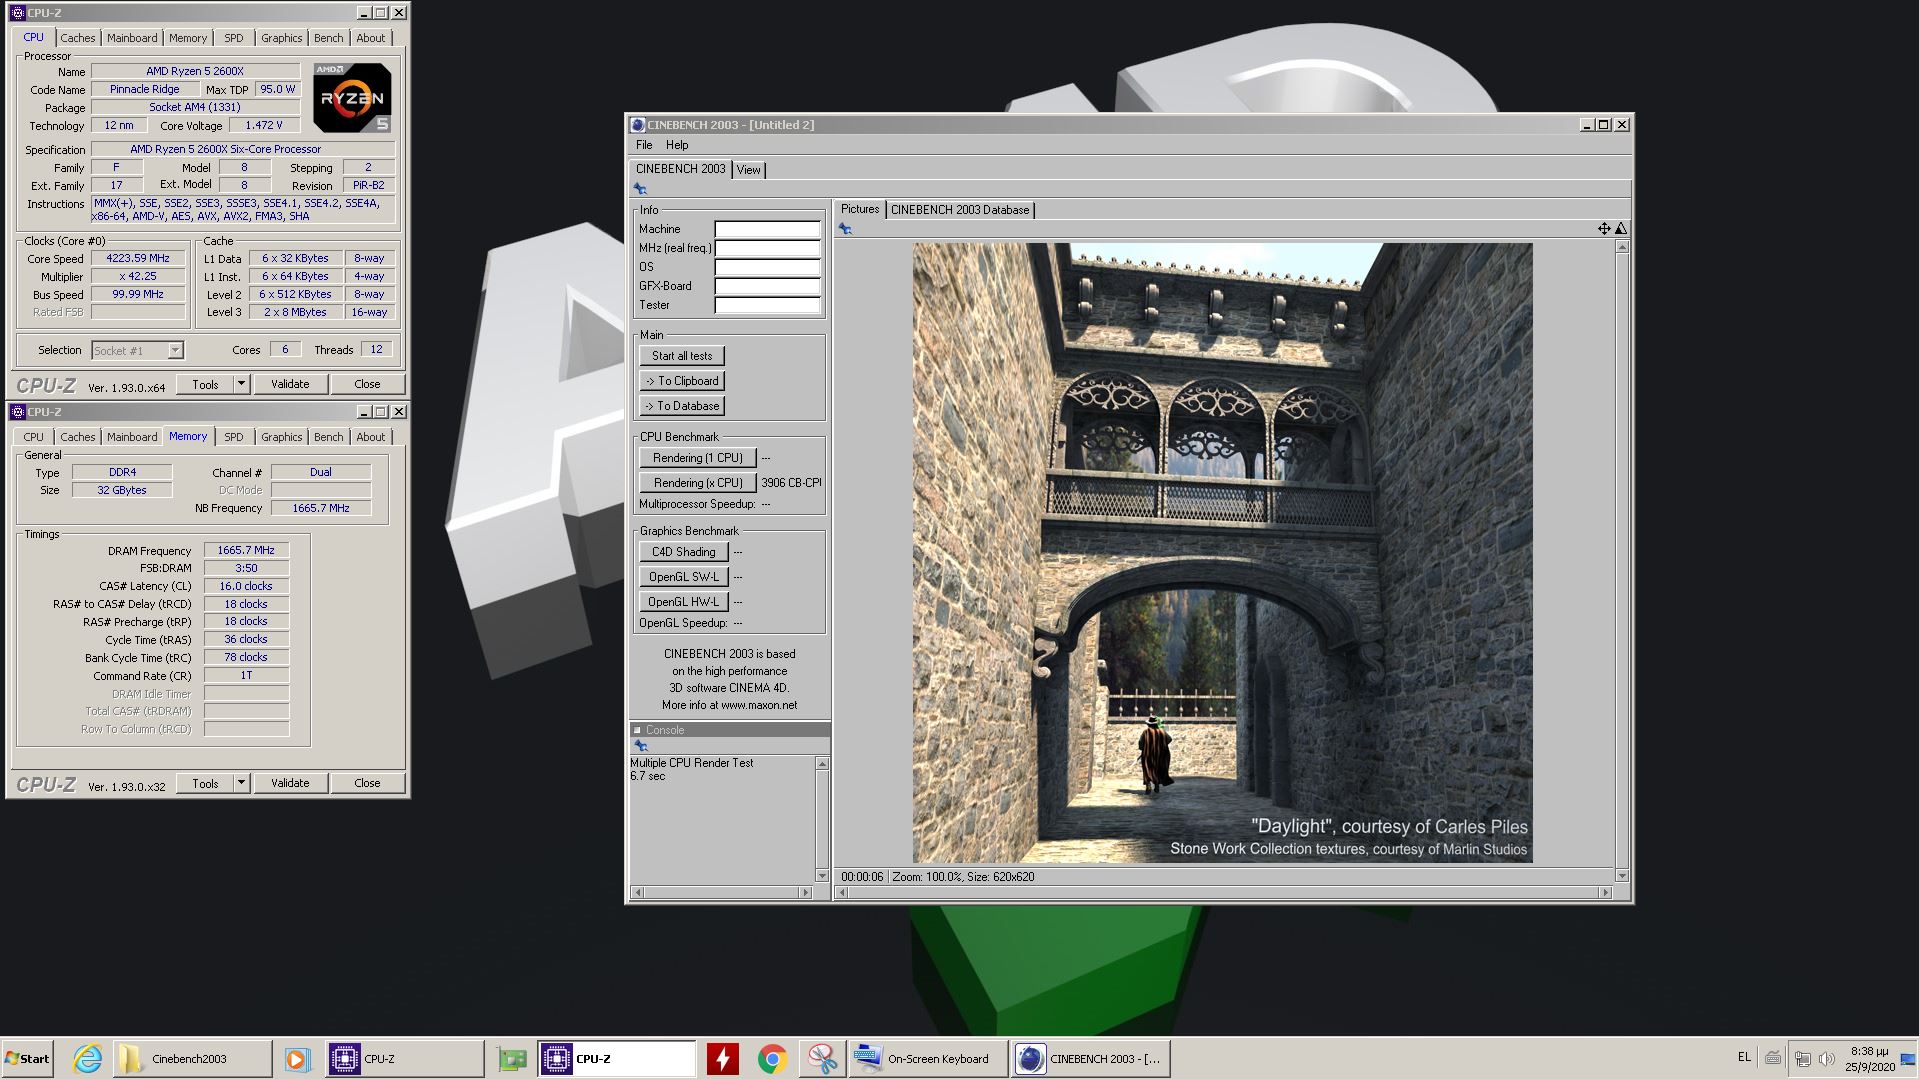This screenshot has height=1079, width=1919.
Task: Click the triangle zoom icon in the picture viewer
Action: [x=1621, y=229]
